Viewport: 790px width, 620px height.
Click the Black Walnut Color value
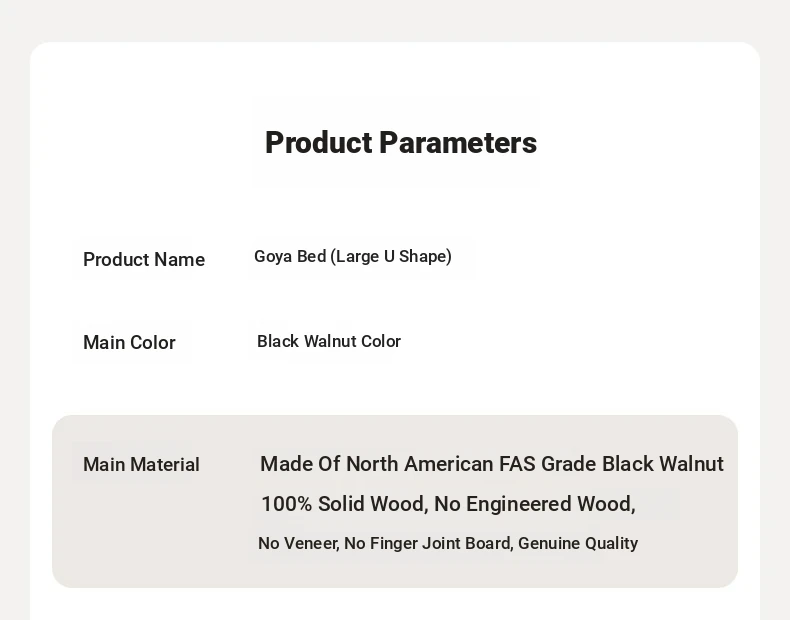(329, 341)
